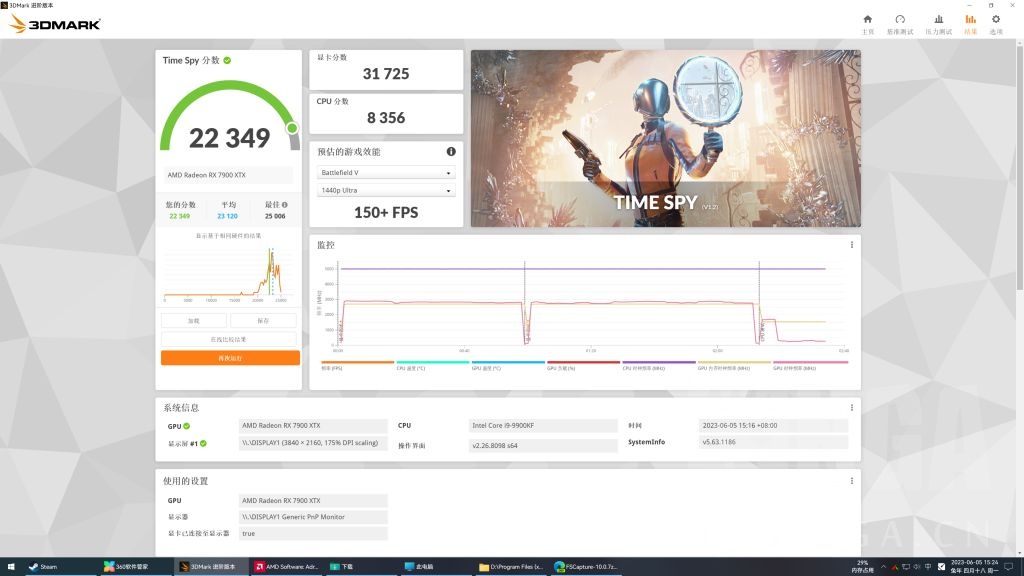Image resolution: width=1024 pixels, height=576 pixels.
Task: Open the AMD Software taskbar icon
Action: tap(285, 566)
